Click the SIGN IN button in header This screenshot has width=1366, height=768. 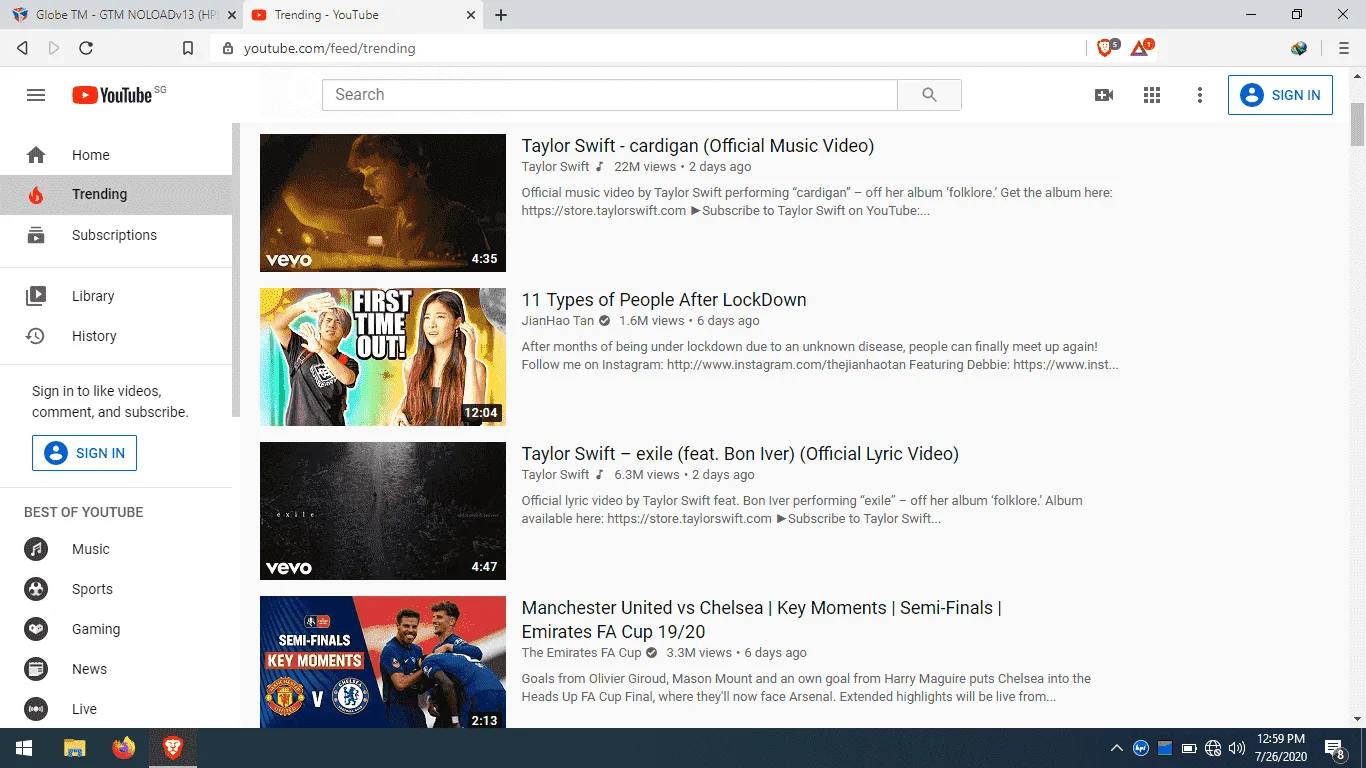(1280, 95)
